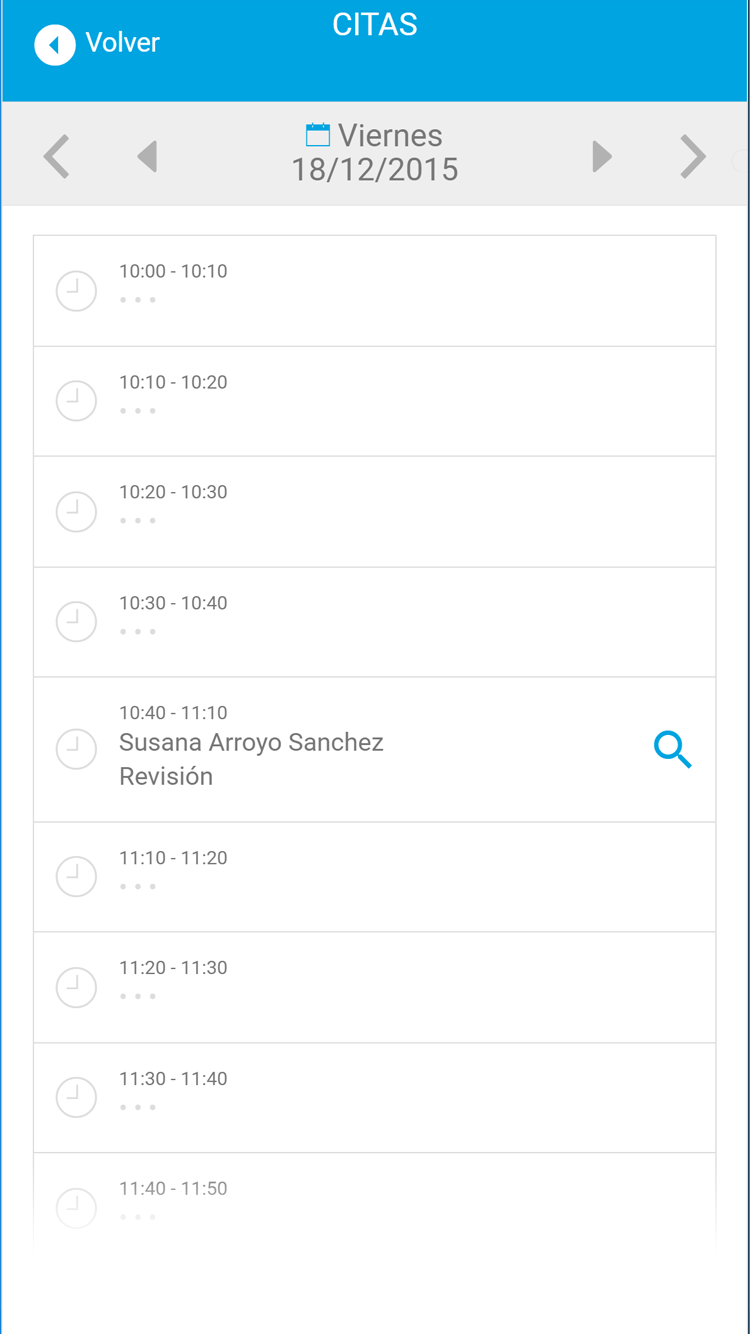Open the calendar date picker icon

pyautogui.click(x=318, y=135)
